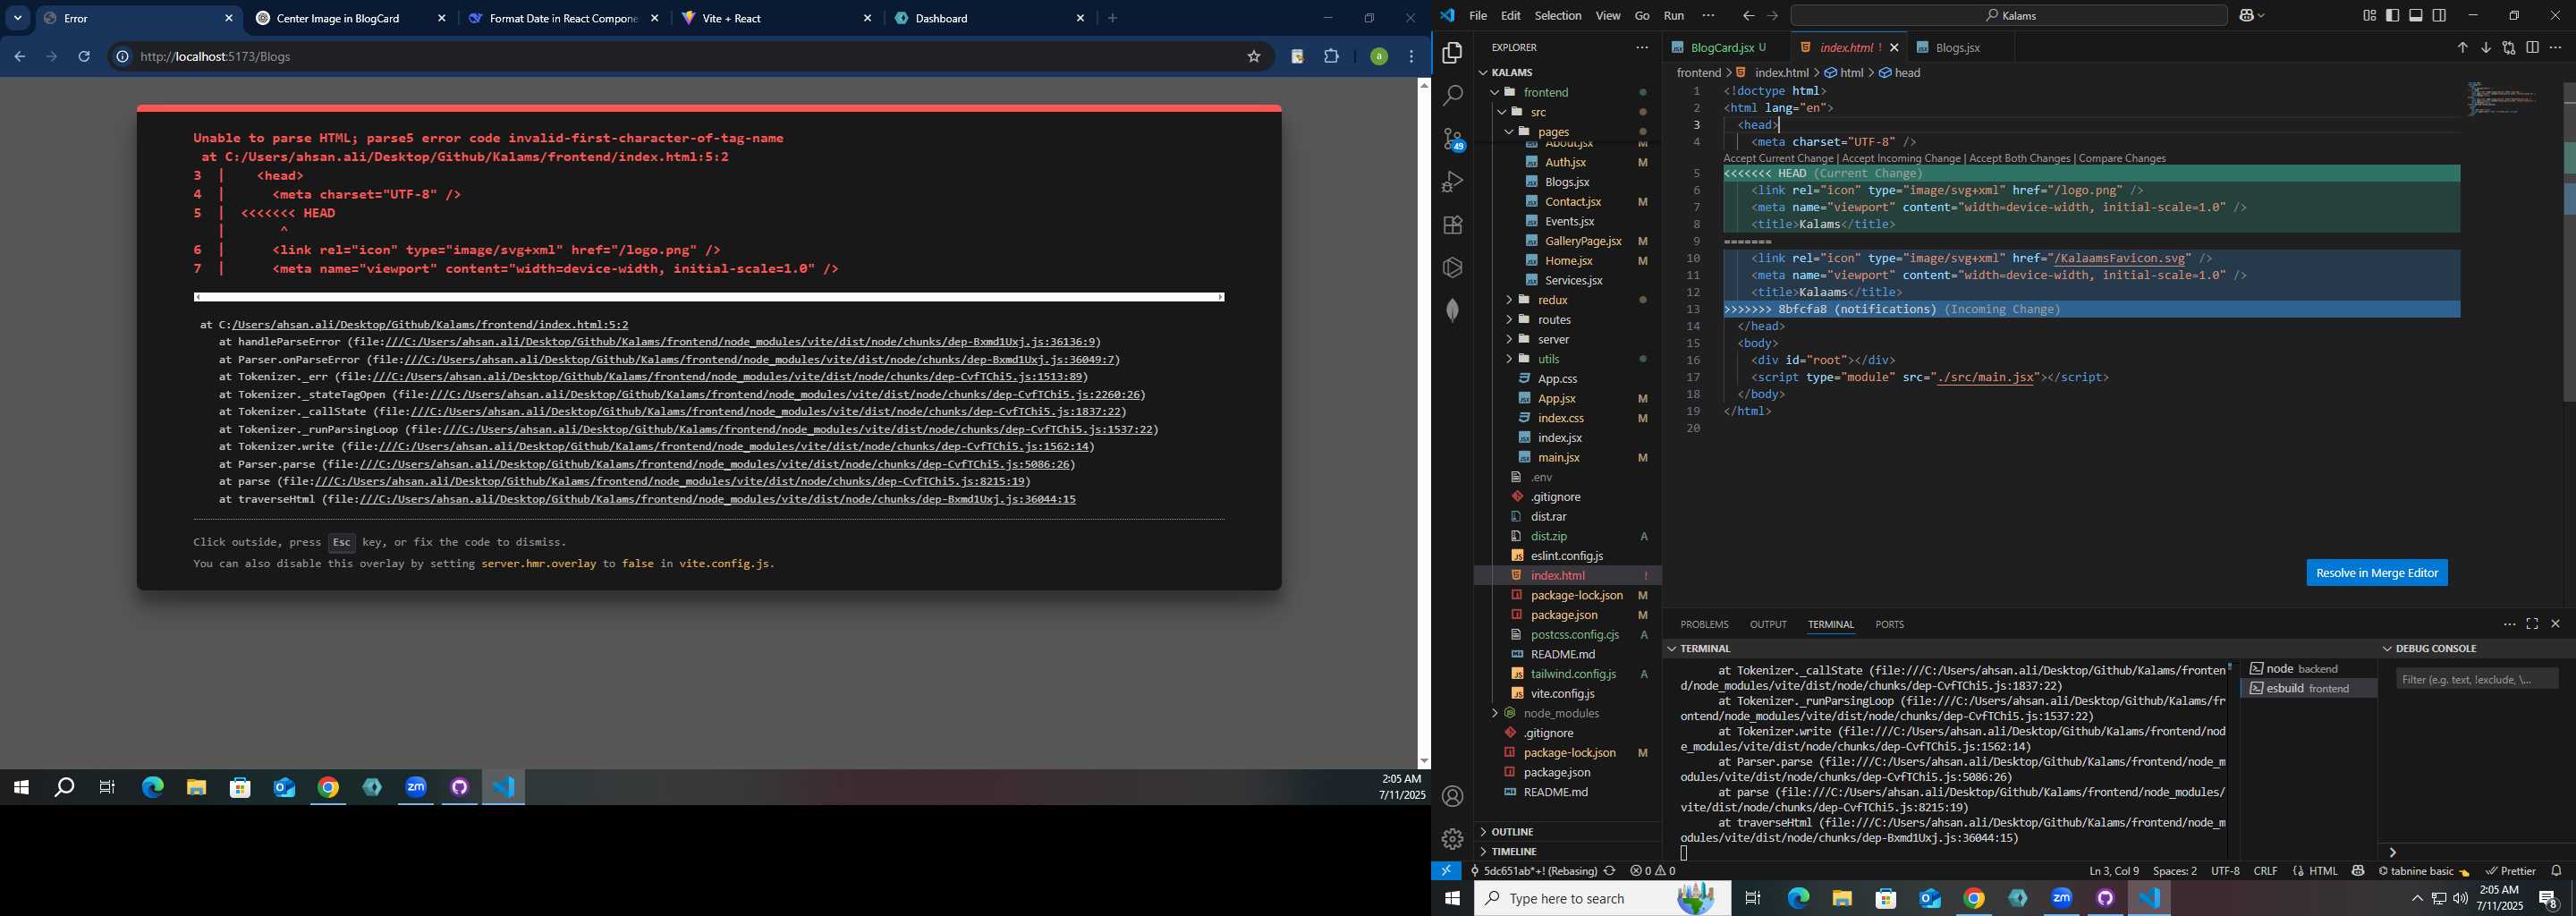Click horizontal scrollbar in Vite error overlay
This screenshot has height=916, width=2576.
pos(709,297)
